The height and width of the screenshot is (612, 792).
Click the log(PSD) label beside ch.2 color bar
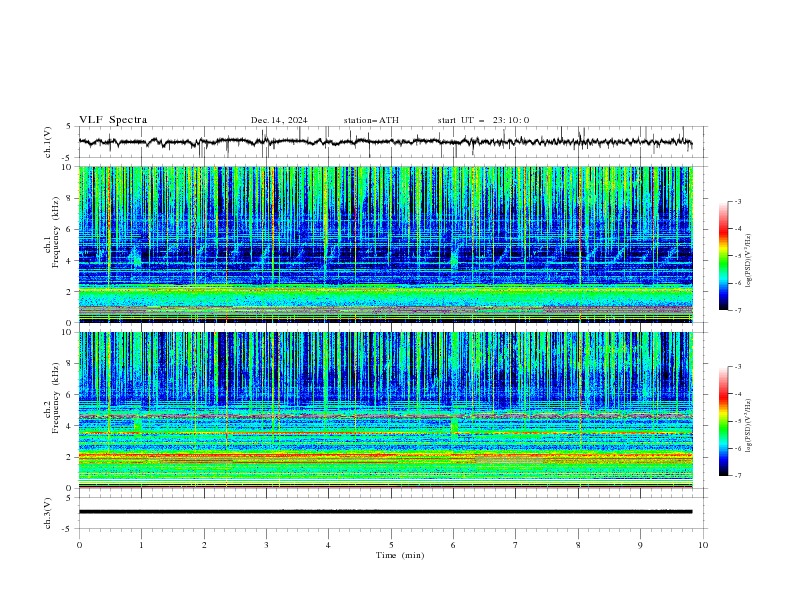(x=748, y=425)
